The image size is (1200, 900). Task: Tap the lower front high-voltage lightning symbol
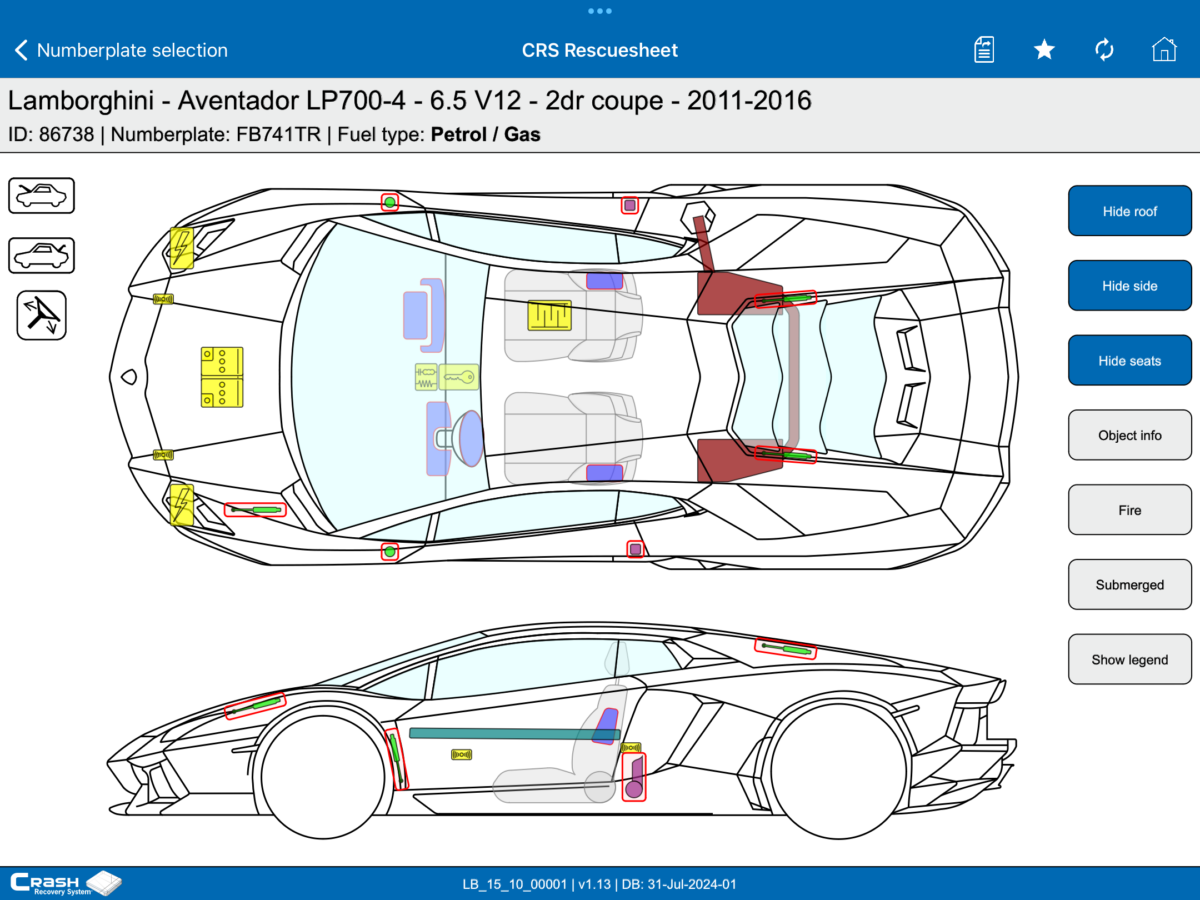pos(181,504)
